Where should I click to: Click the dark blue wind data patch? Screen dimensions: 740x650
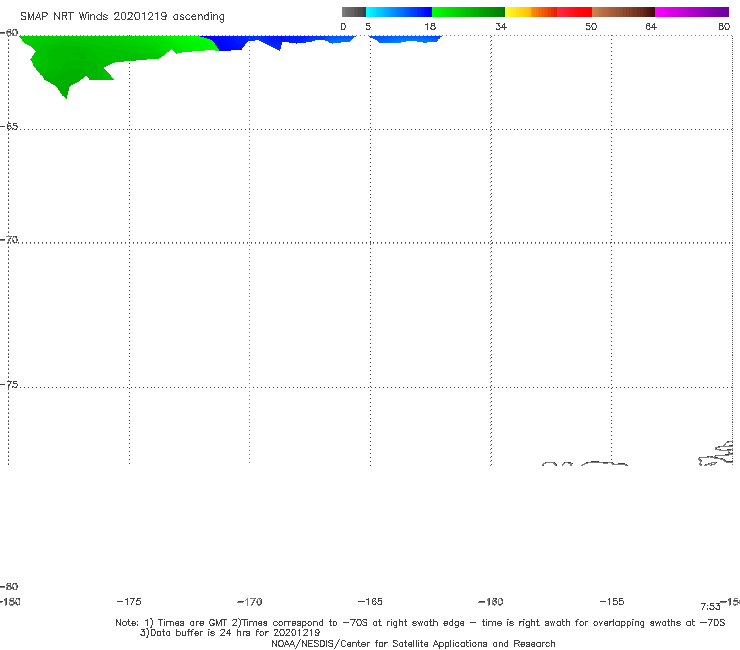click(231, 43)
